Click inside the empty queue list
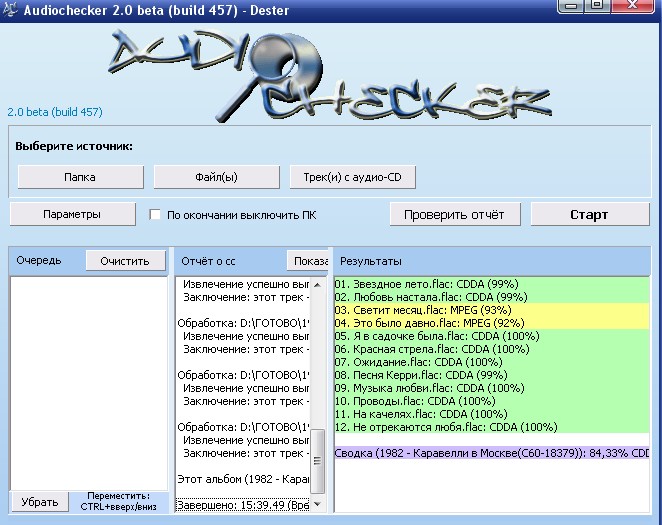 tap(88, 380)
